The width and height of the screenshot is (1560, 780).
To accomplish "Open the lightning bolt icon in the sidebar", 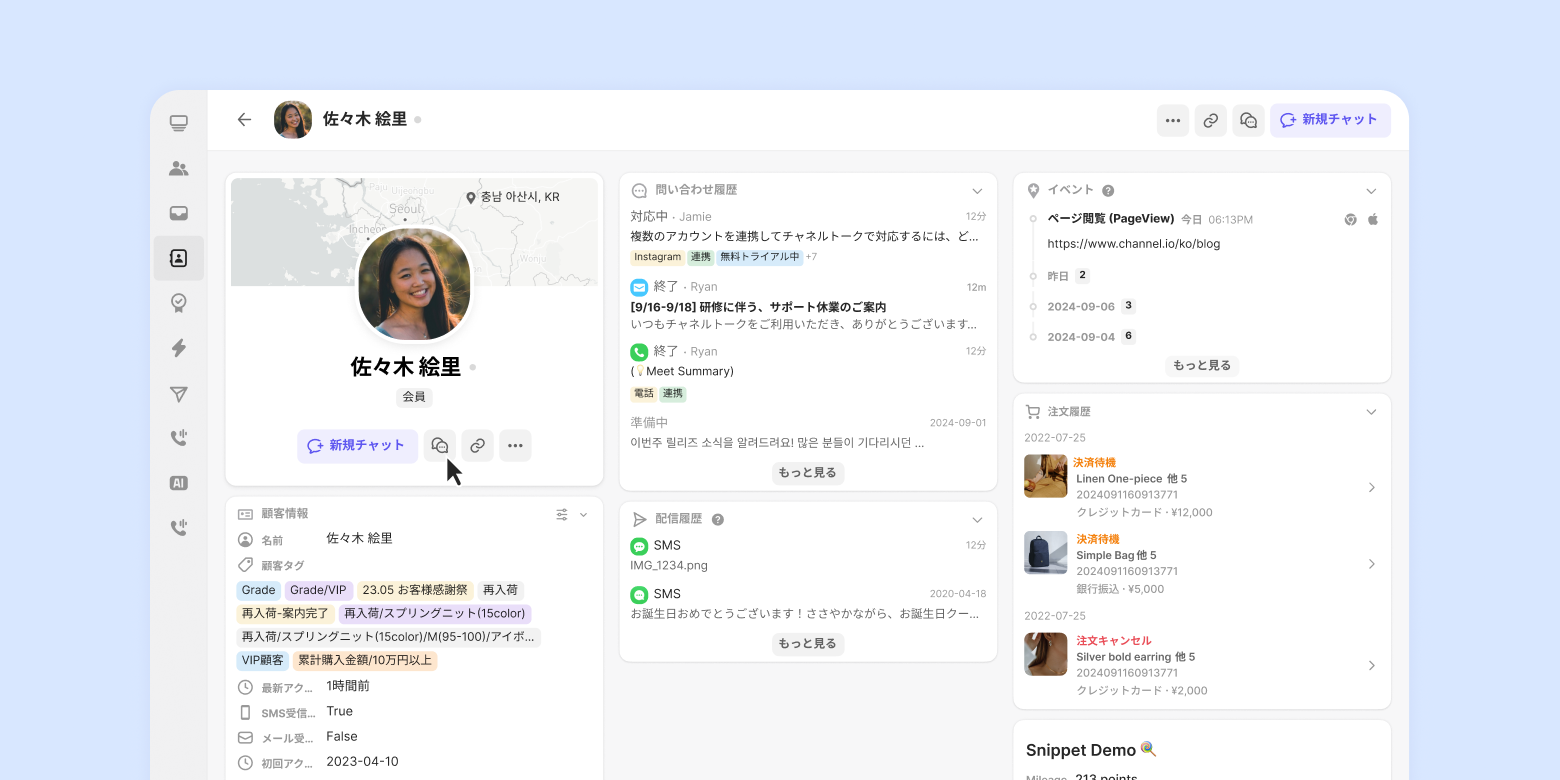I will [x=179, y=348].
